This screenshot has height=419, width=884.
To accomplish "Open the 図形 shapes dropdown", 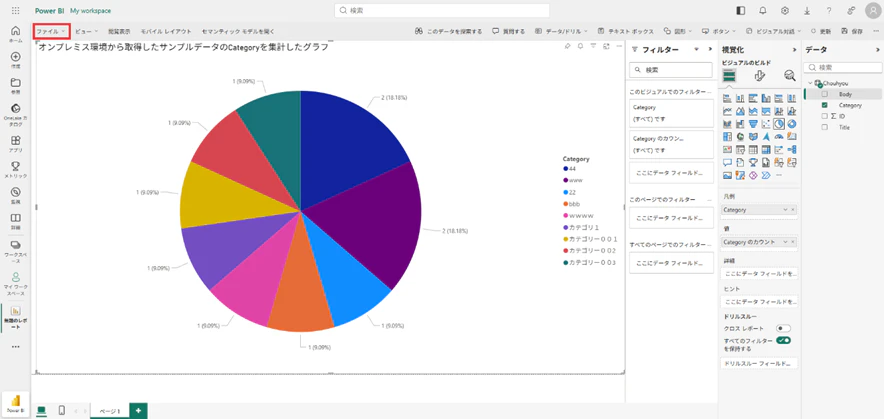I will [x=678, y=32].
